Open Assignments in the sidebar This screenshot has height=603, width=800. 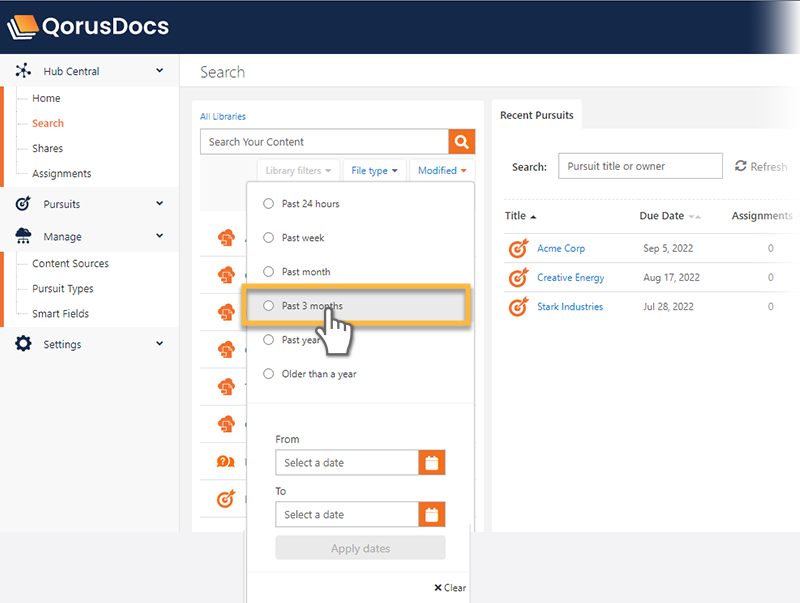tap(62, 173)
